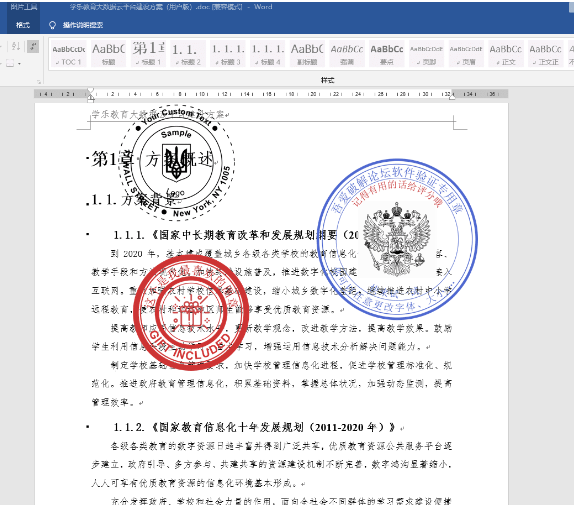Select the black Sample logo stamp image
575x505 pixels.
(x=176, y=162)
